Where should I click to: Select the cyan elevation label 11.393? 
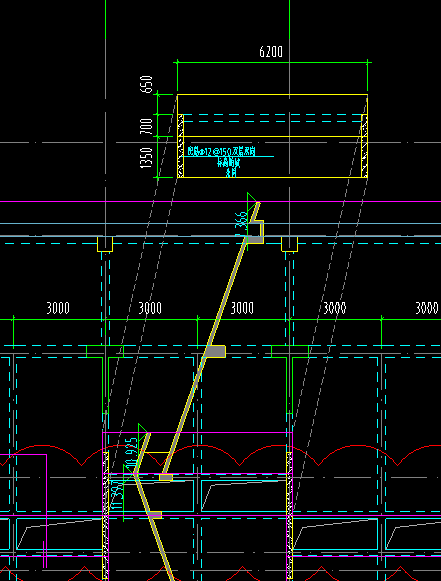pyautogui.click(x=117, y=494)
